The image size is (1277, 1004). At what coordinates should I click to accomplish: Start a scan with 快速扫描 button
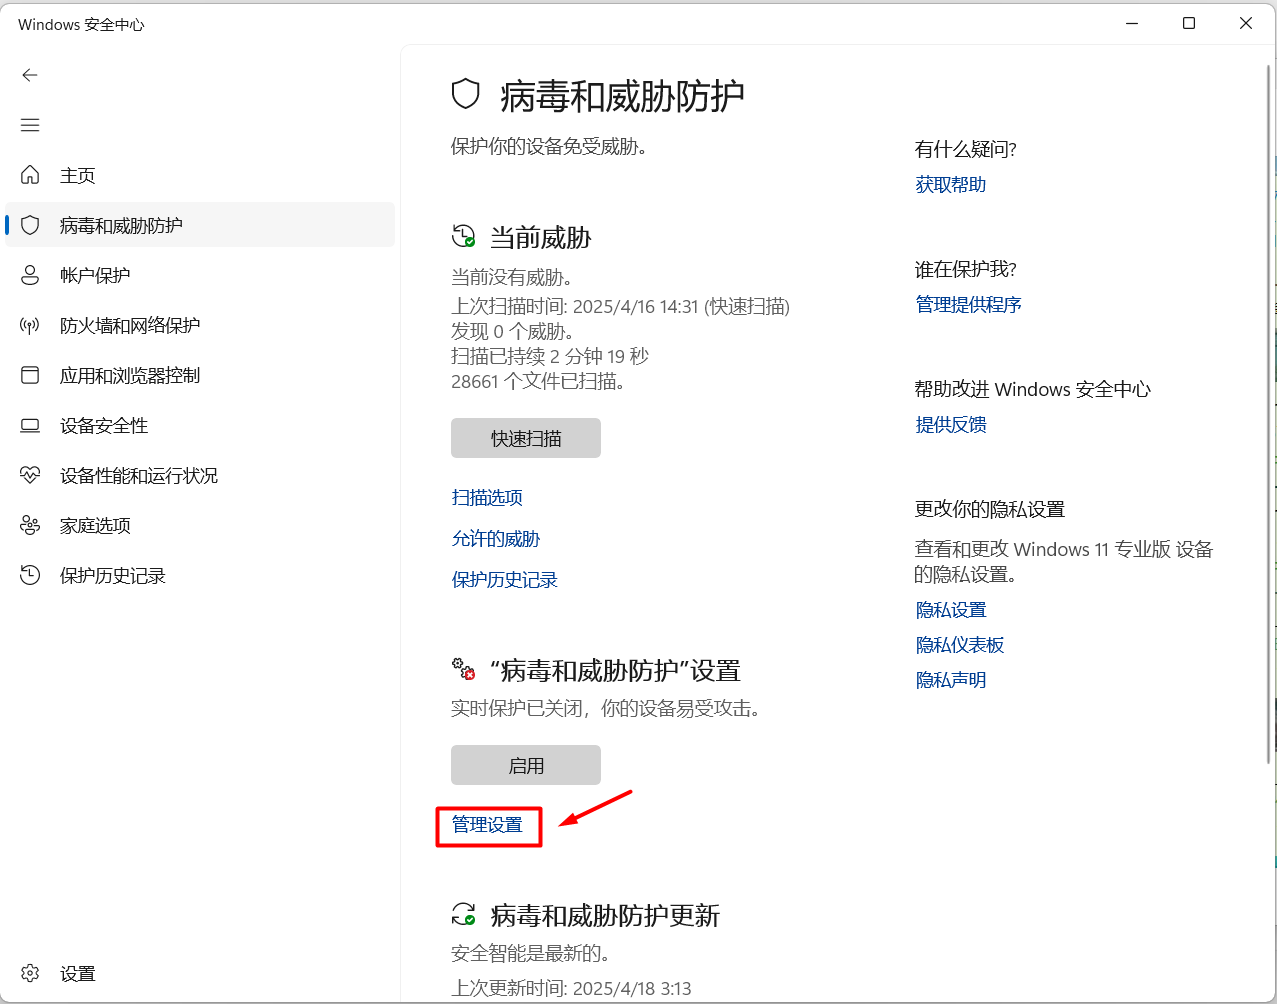pos(526,438)
